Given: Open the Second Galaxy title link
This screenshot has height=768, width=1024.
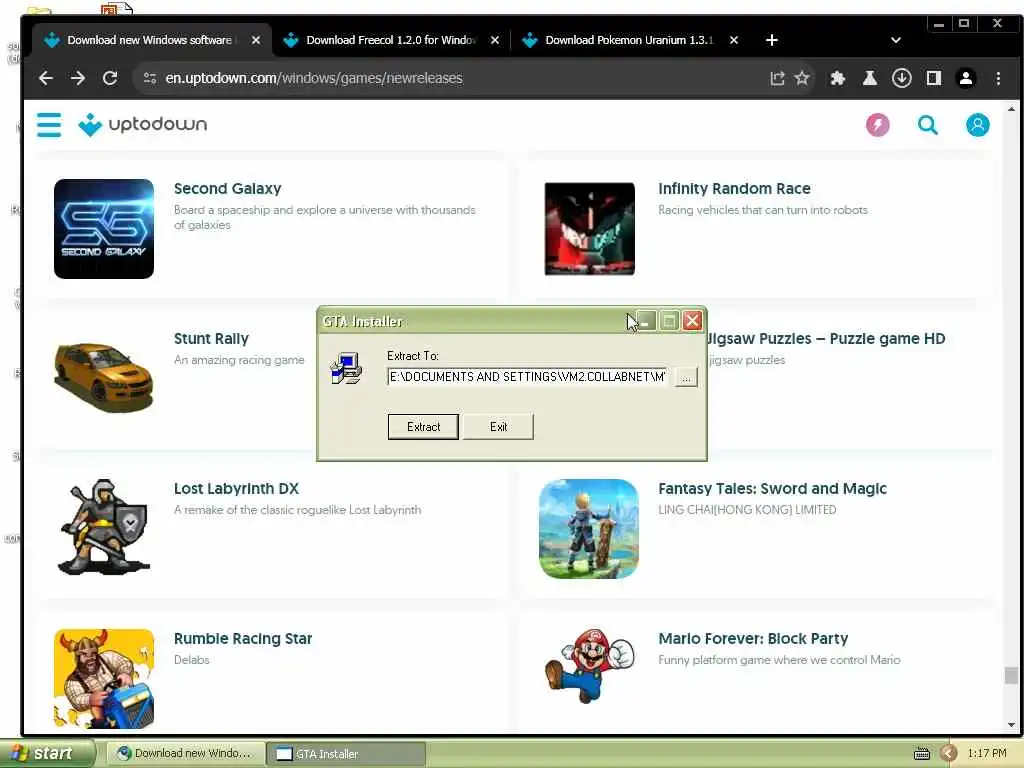Looking at the screenshot, I should 227,189.
